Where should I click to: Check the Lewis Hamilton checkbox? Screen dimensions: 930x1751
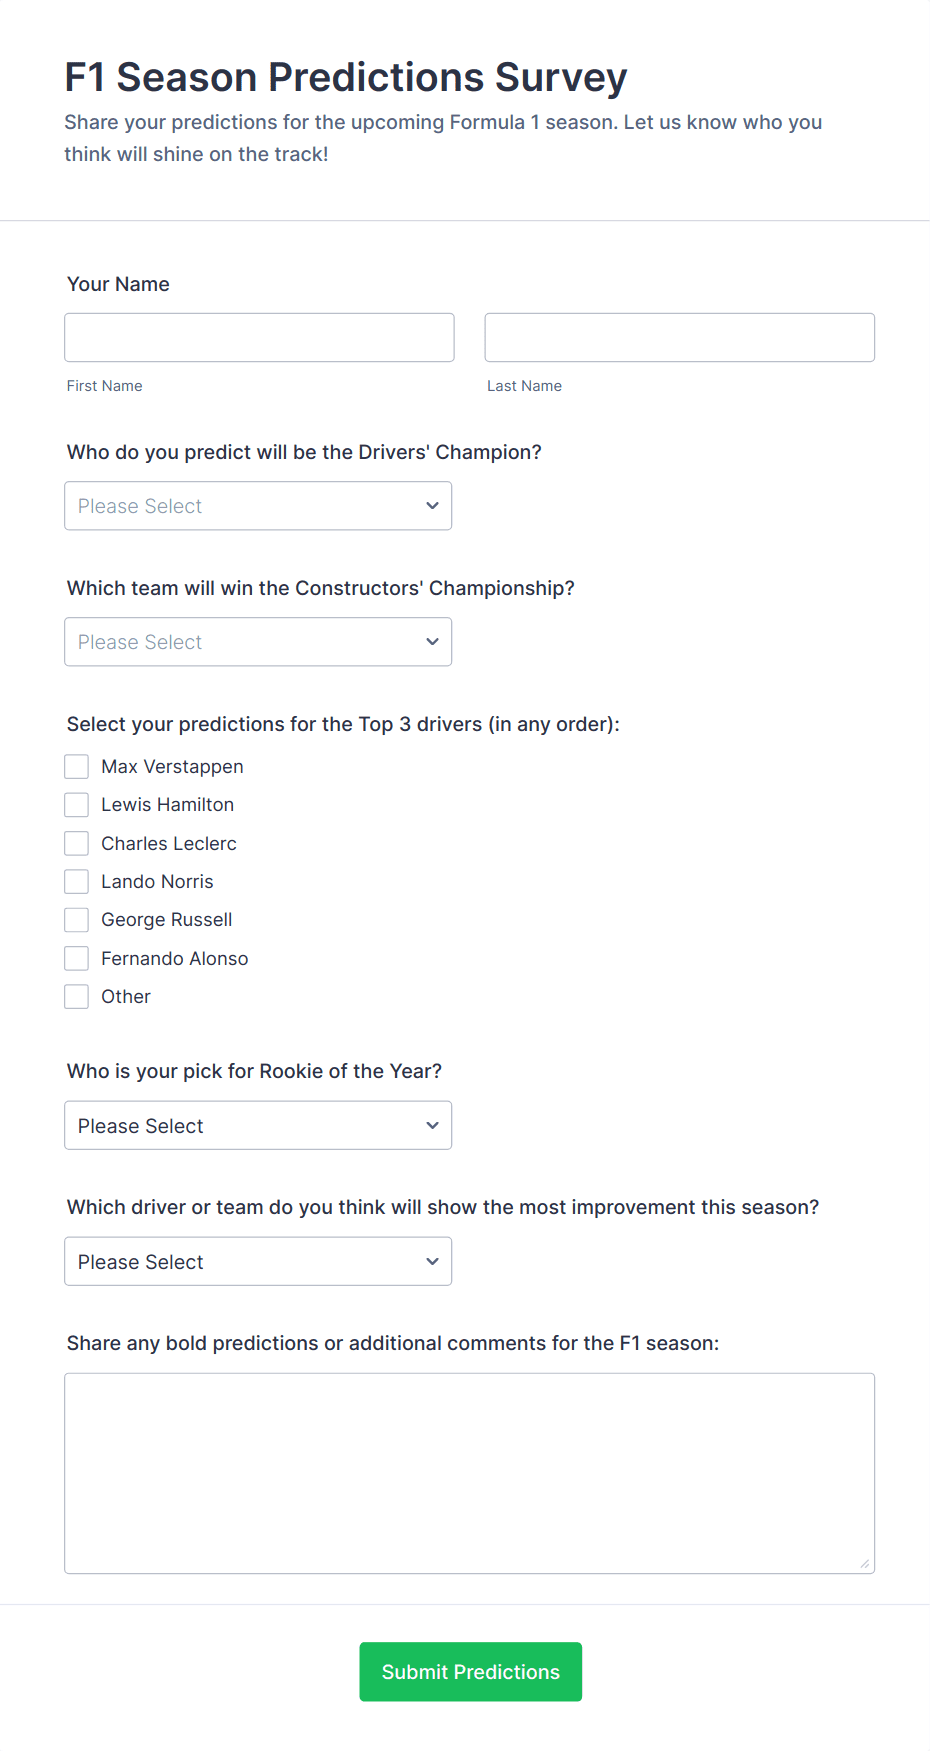click(77, 805)
